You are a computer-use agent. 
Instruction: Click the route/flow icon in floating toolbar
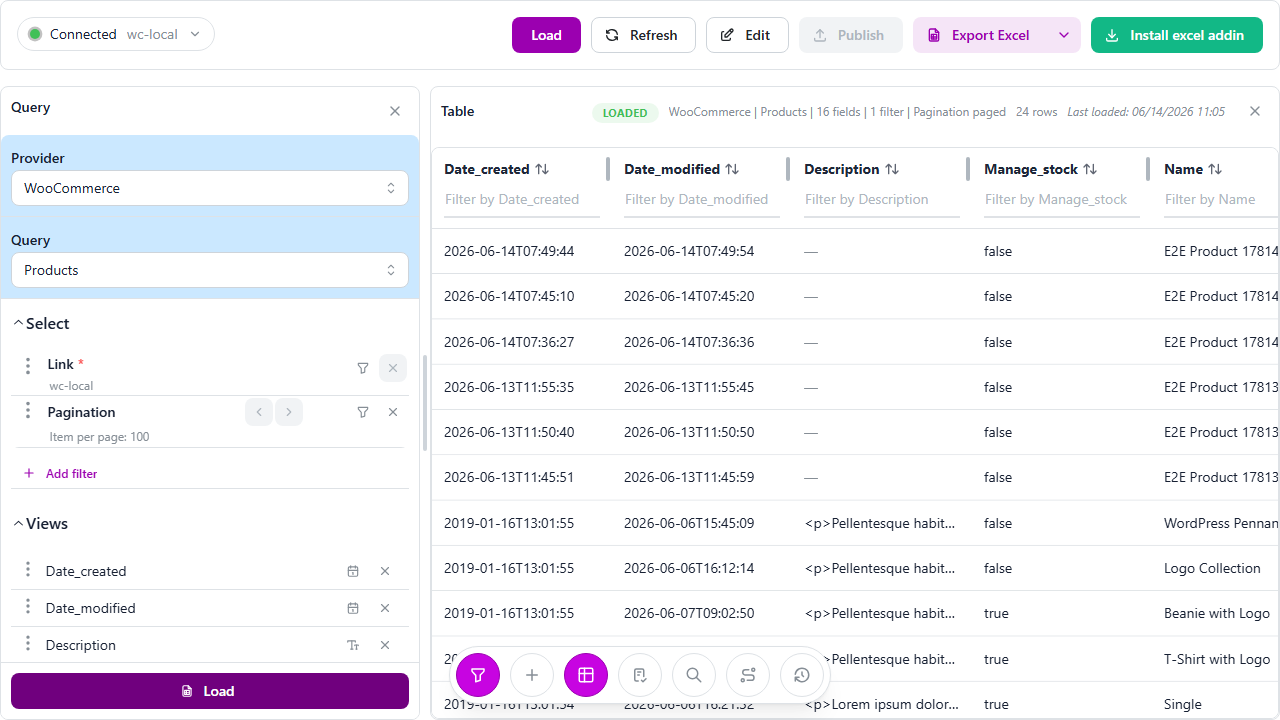pyautogui.click(x=748, y=675)
